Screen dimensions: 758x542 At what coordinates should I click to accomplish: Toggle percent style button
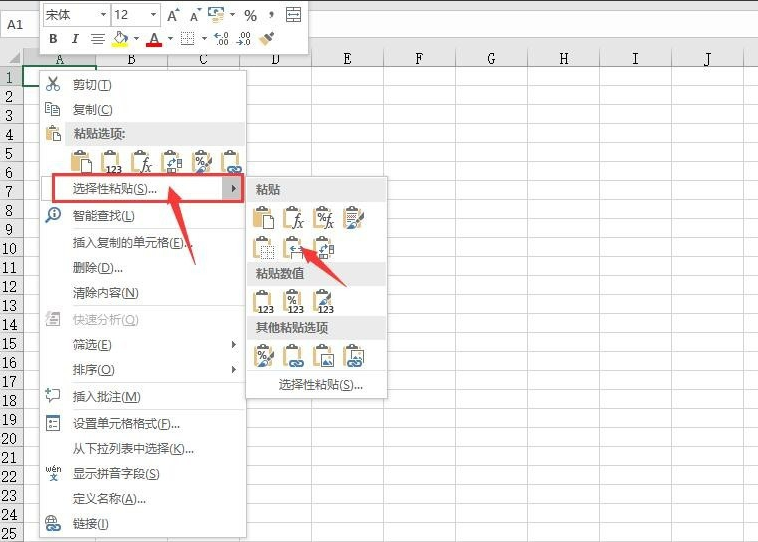(250, 15)
